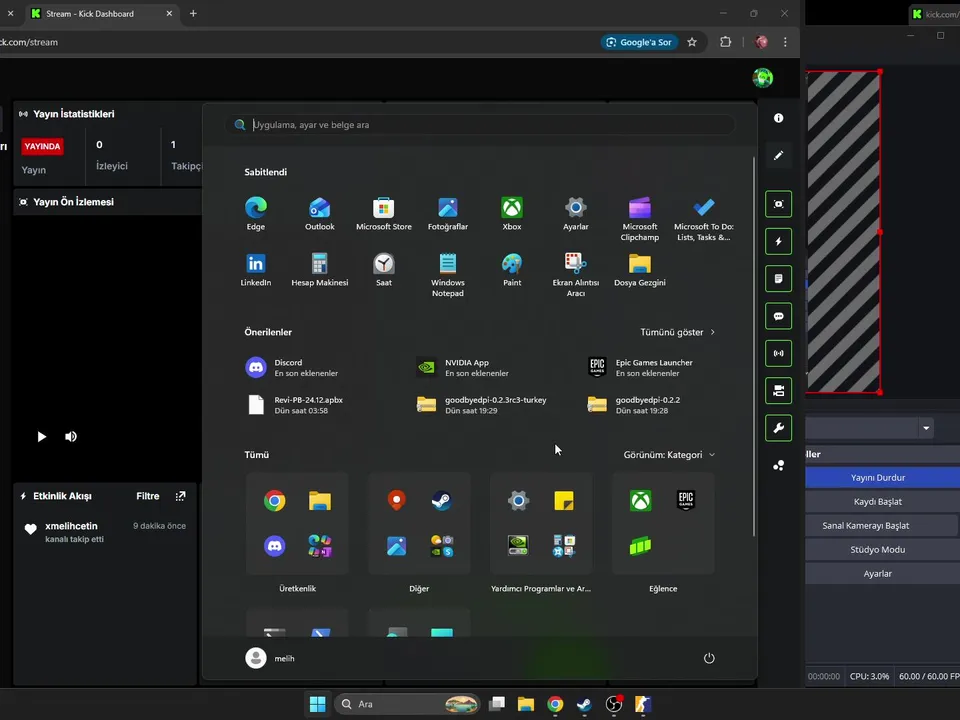This screenshot has width=960, height=720.
Task: Open Hesap Makinesi calculator
Action: (320, 270)
